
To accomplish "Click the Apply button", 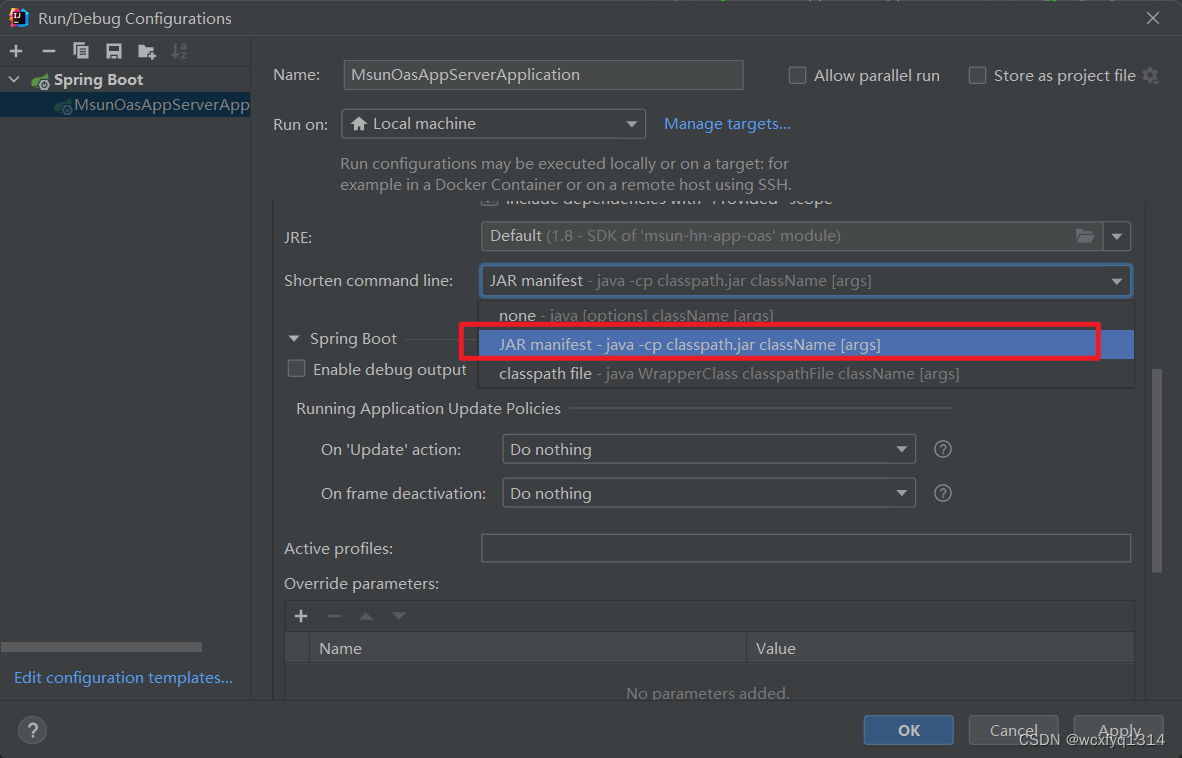I will coord(1119,730).
